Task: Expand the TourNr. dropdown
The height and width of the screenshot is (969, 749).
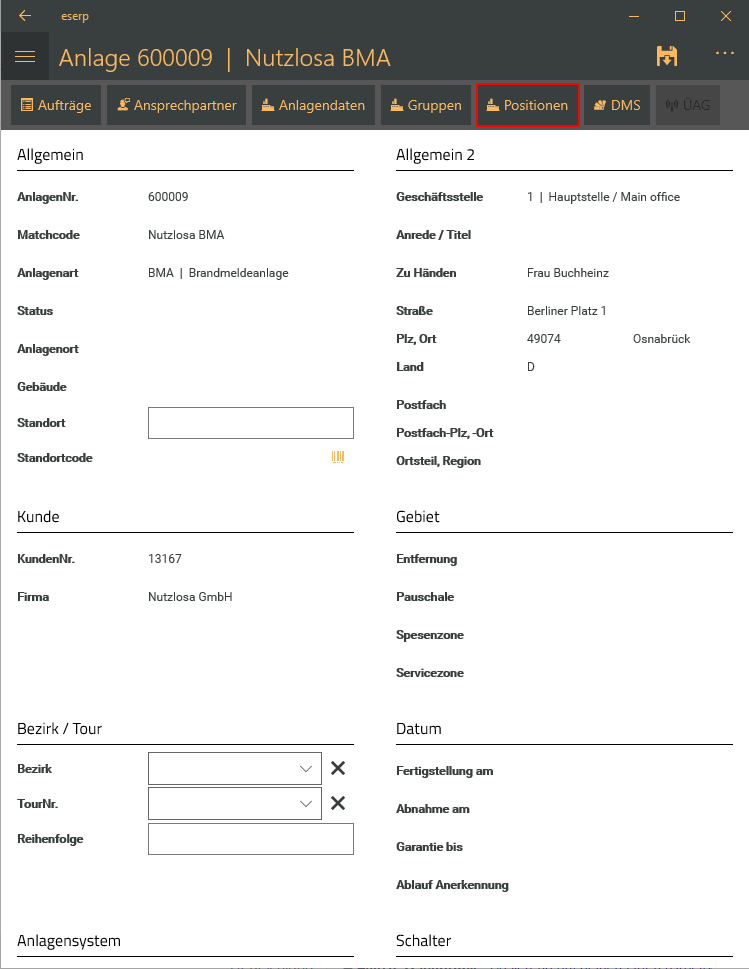Action: 305,803
